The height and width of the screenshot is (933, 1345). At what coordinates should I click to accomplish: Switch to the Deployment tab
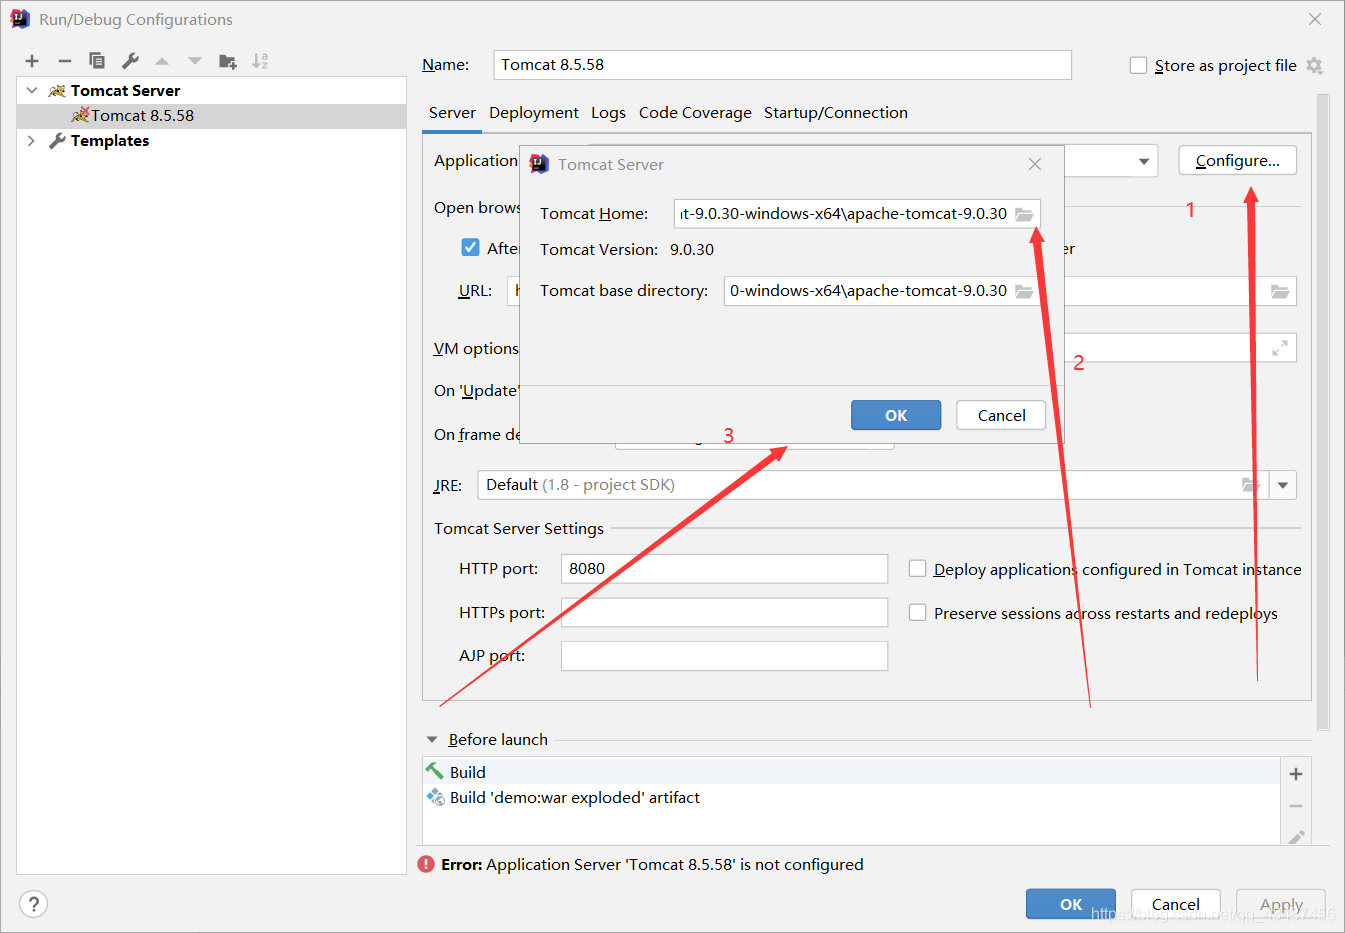point(533,113)
